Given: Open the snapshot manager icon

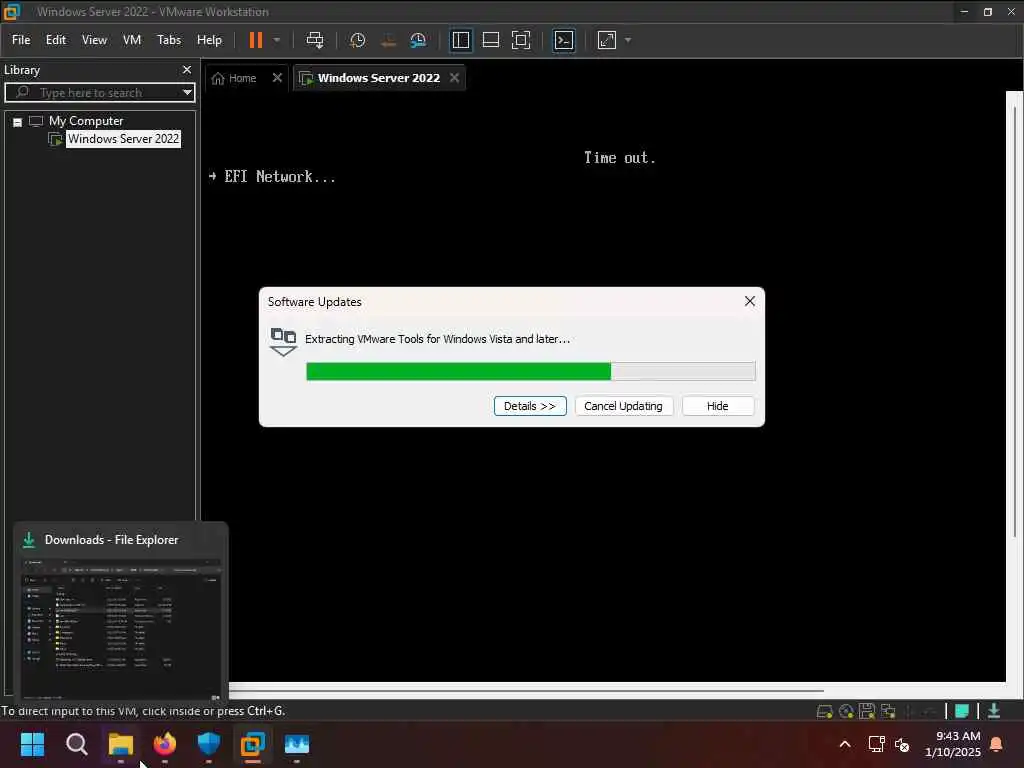Looking at the screenshot, I should point(418,40).
